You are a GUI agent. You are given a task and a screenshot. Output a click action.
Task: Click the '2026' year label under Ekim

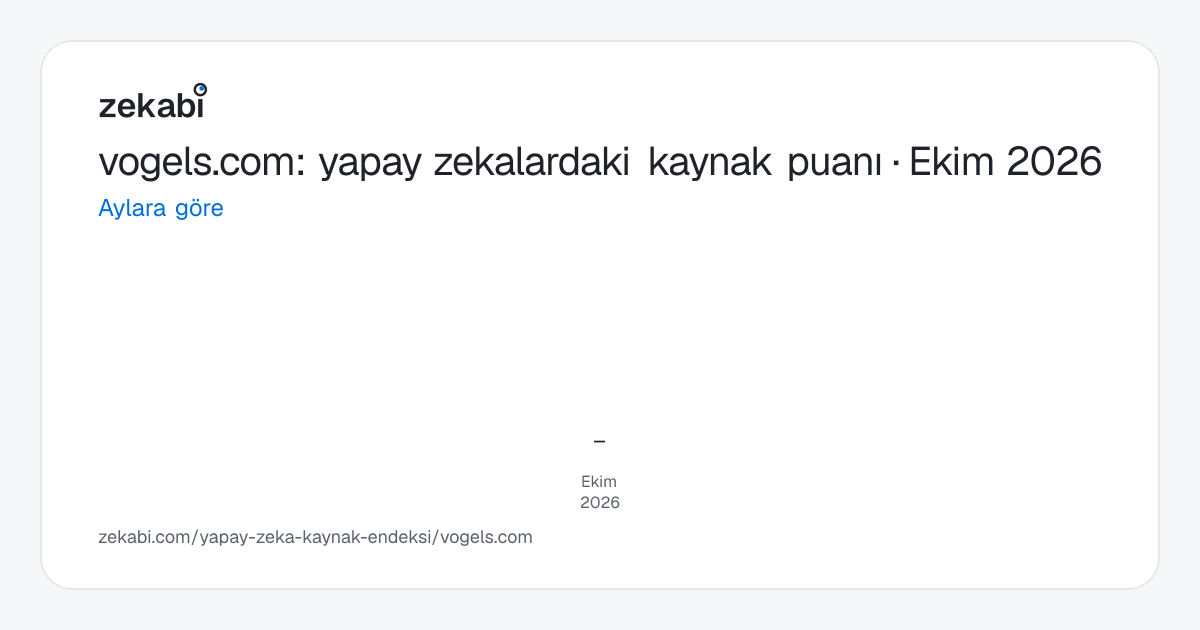point(600,503)
